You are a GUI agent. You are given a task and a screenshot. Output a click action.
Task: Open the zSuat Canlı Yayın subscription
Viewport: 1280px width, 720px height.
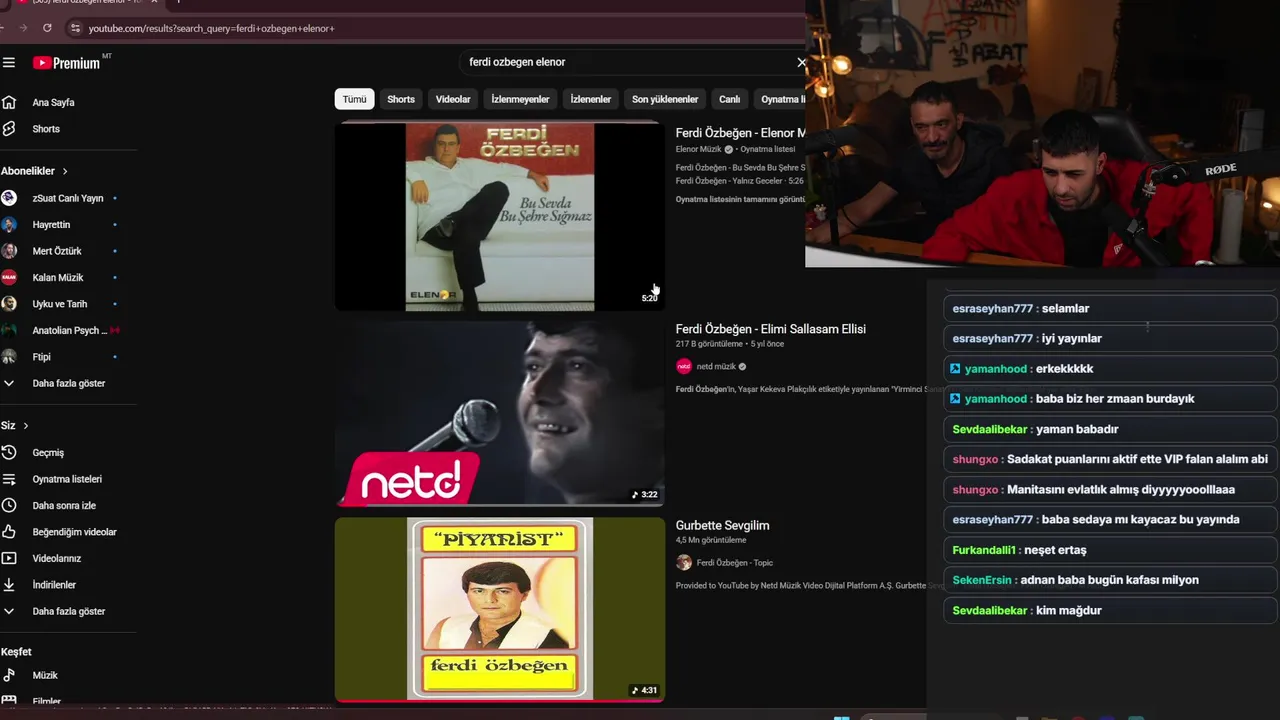click(66, 198)
